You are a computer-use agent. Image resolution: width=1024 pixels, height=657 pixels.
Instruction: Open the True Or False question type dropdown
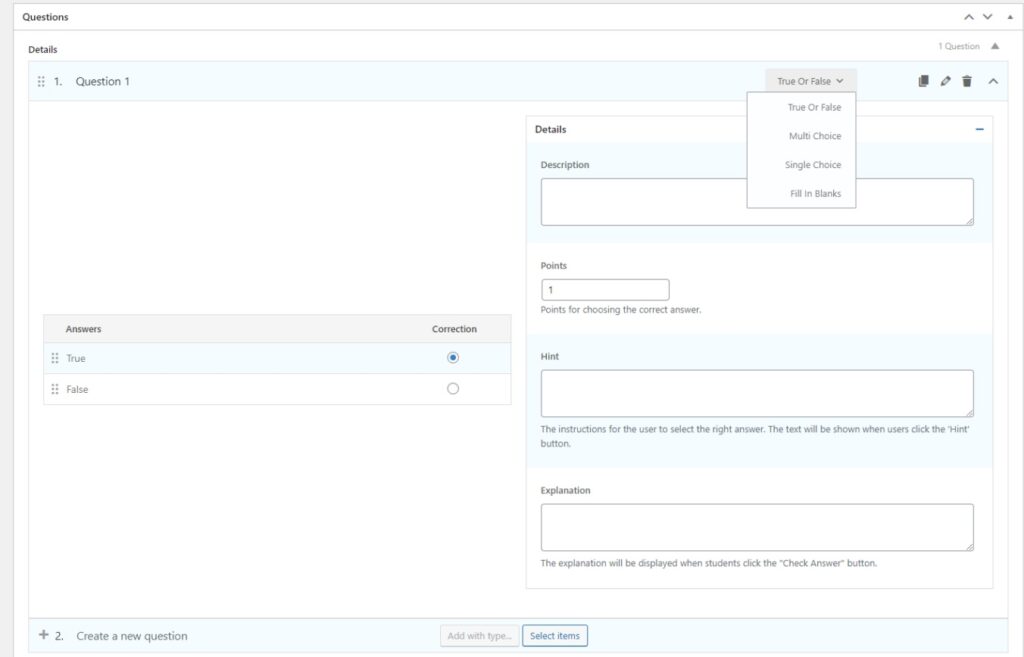pos(810,81)
